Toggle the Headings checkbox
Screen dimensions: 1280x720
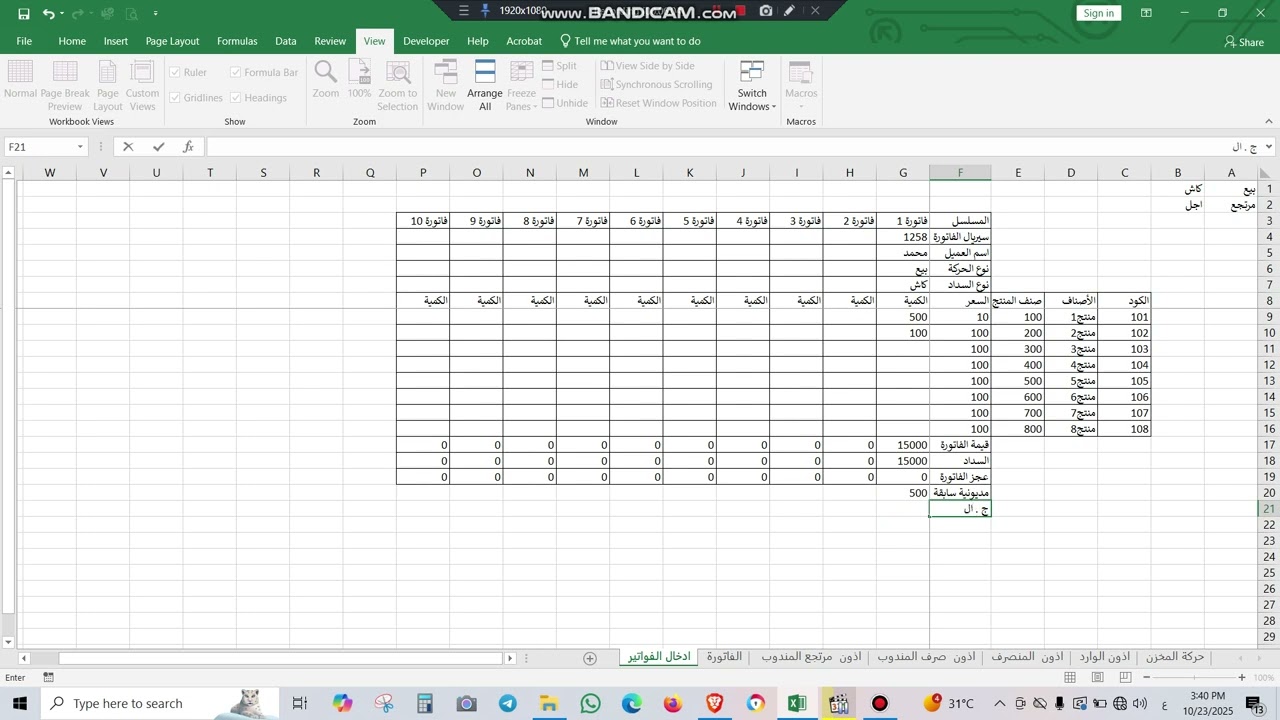click(x=236, y=97)
